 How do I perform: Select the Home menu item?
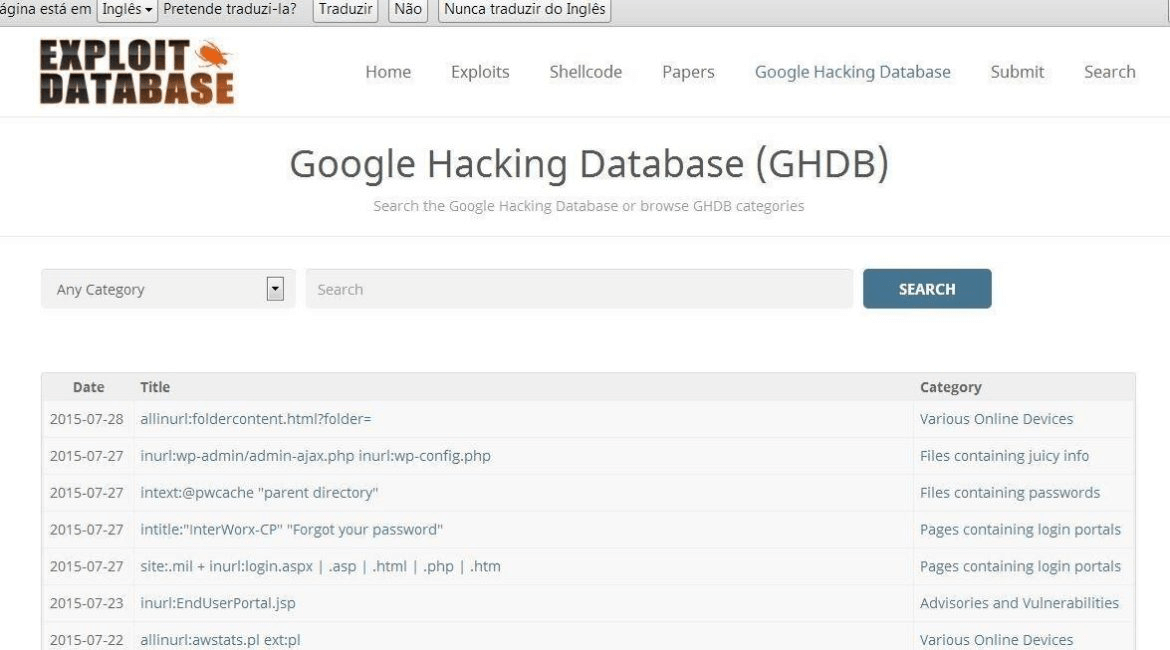pyautogui.click(x=388, y=71)
